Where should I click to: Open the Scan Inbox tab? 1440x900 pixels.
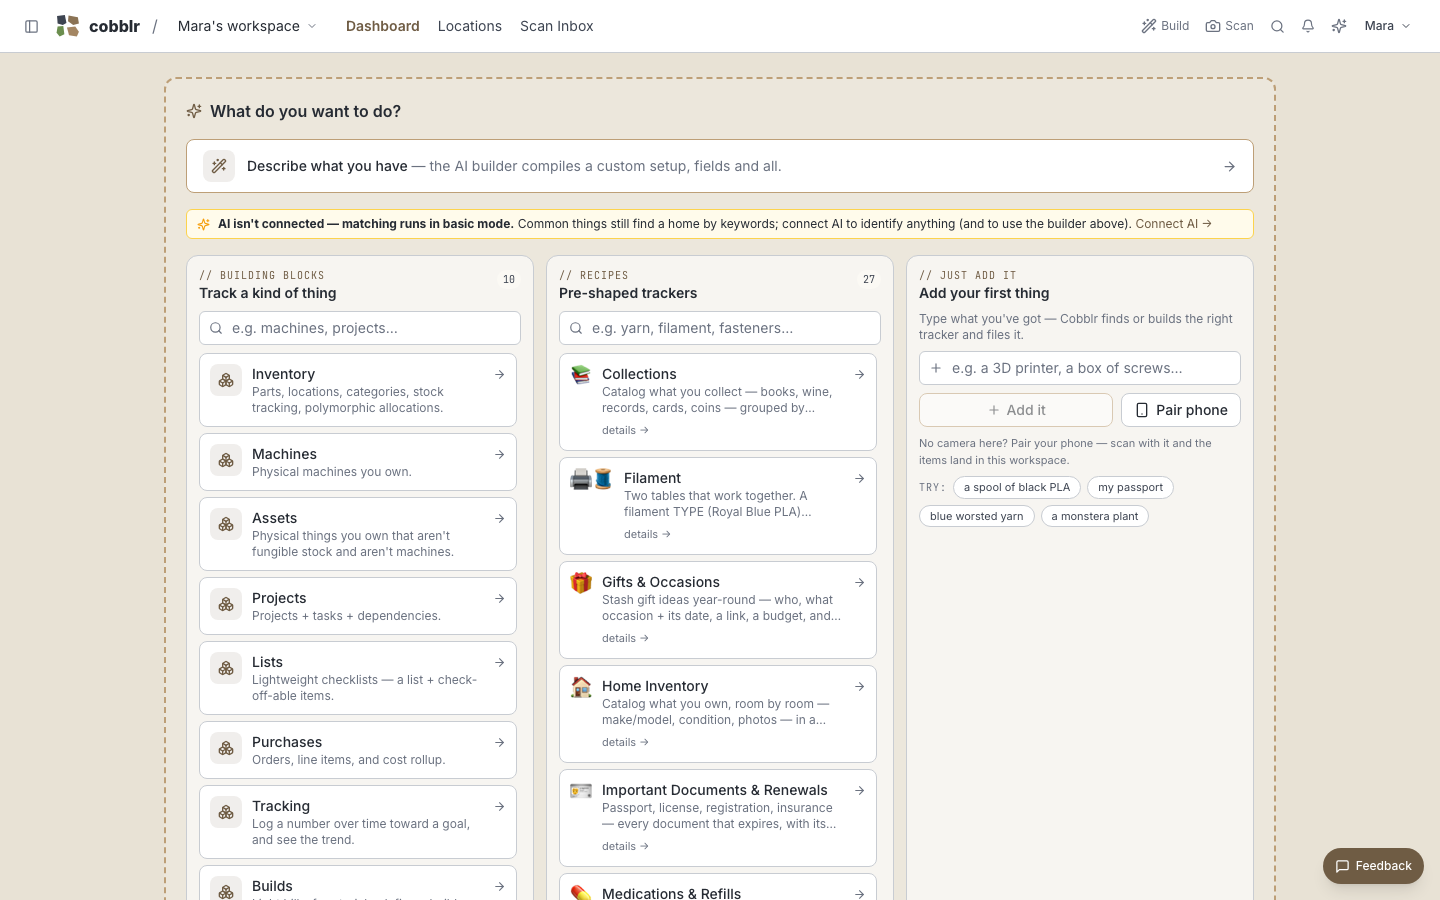point(557,26)
